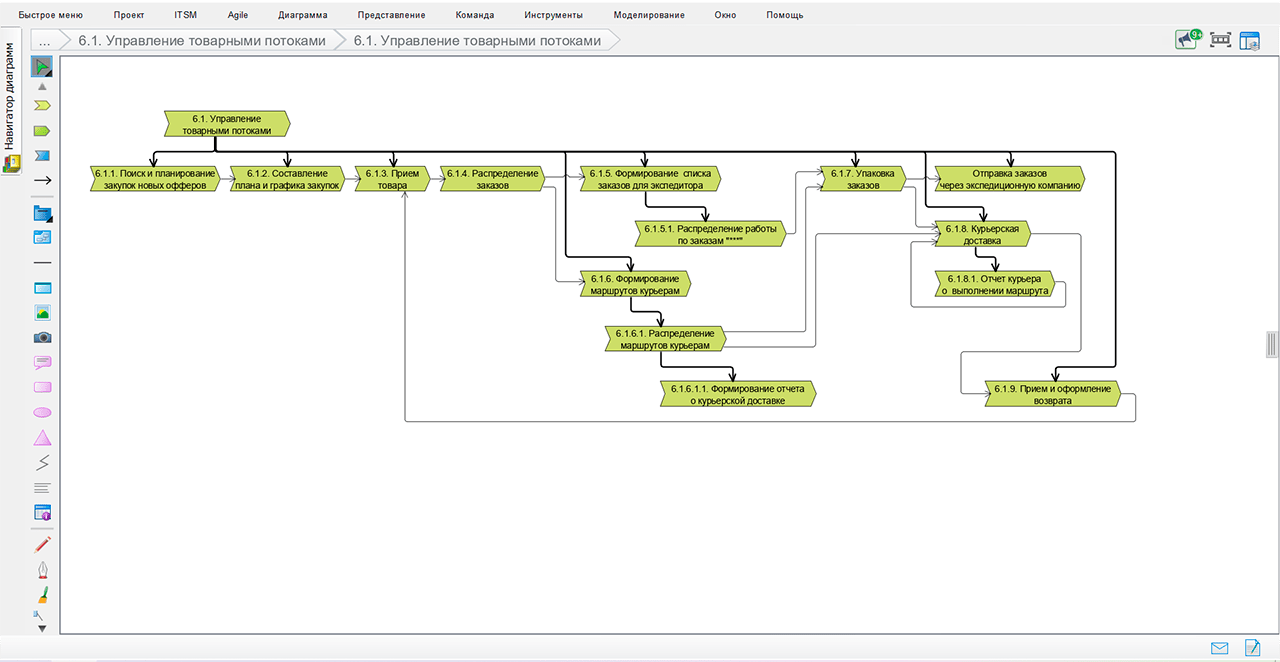
Task: Pick the red pencil freehand tool
Action: [42, 544]
